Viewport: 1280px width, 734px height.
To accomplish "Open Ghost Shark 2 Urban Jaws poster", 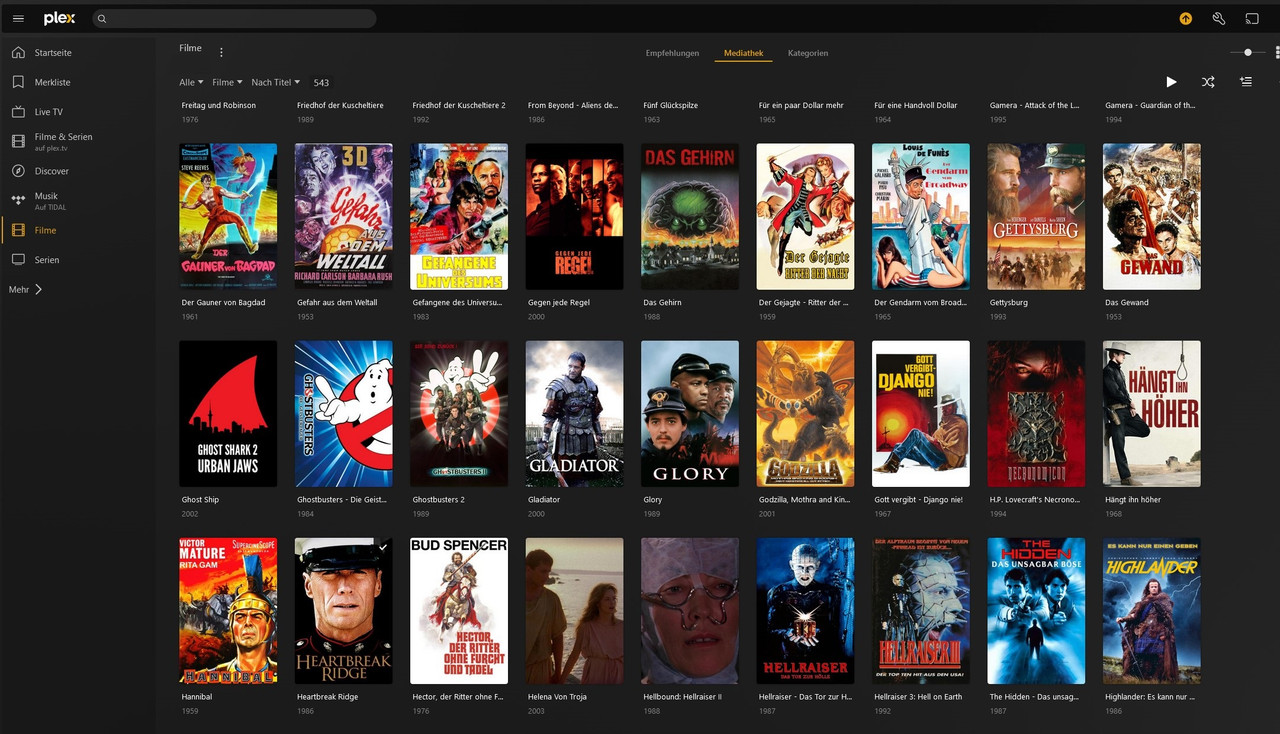I will 228,413.
